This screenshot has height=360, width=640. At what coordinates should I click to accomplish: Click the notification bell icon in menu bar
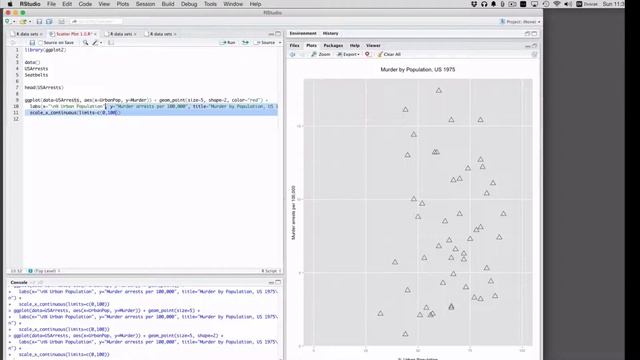click(x=493, y=4)
